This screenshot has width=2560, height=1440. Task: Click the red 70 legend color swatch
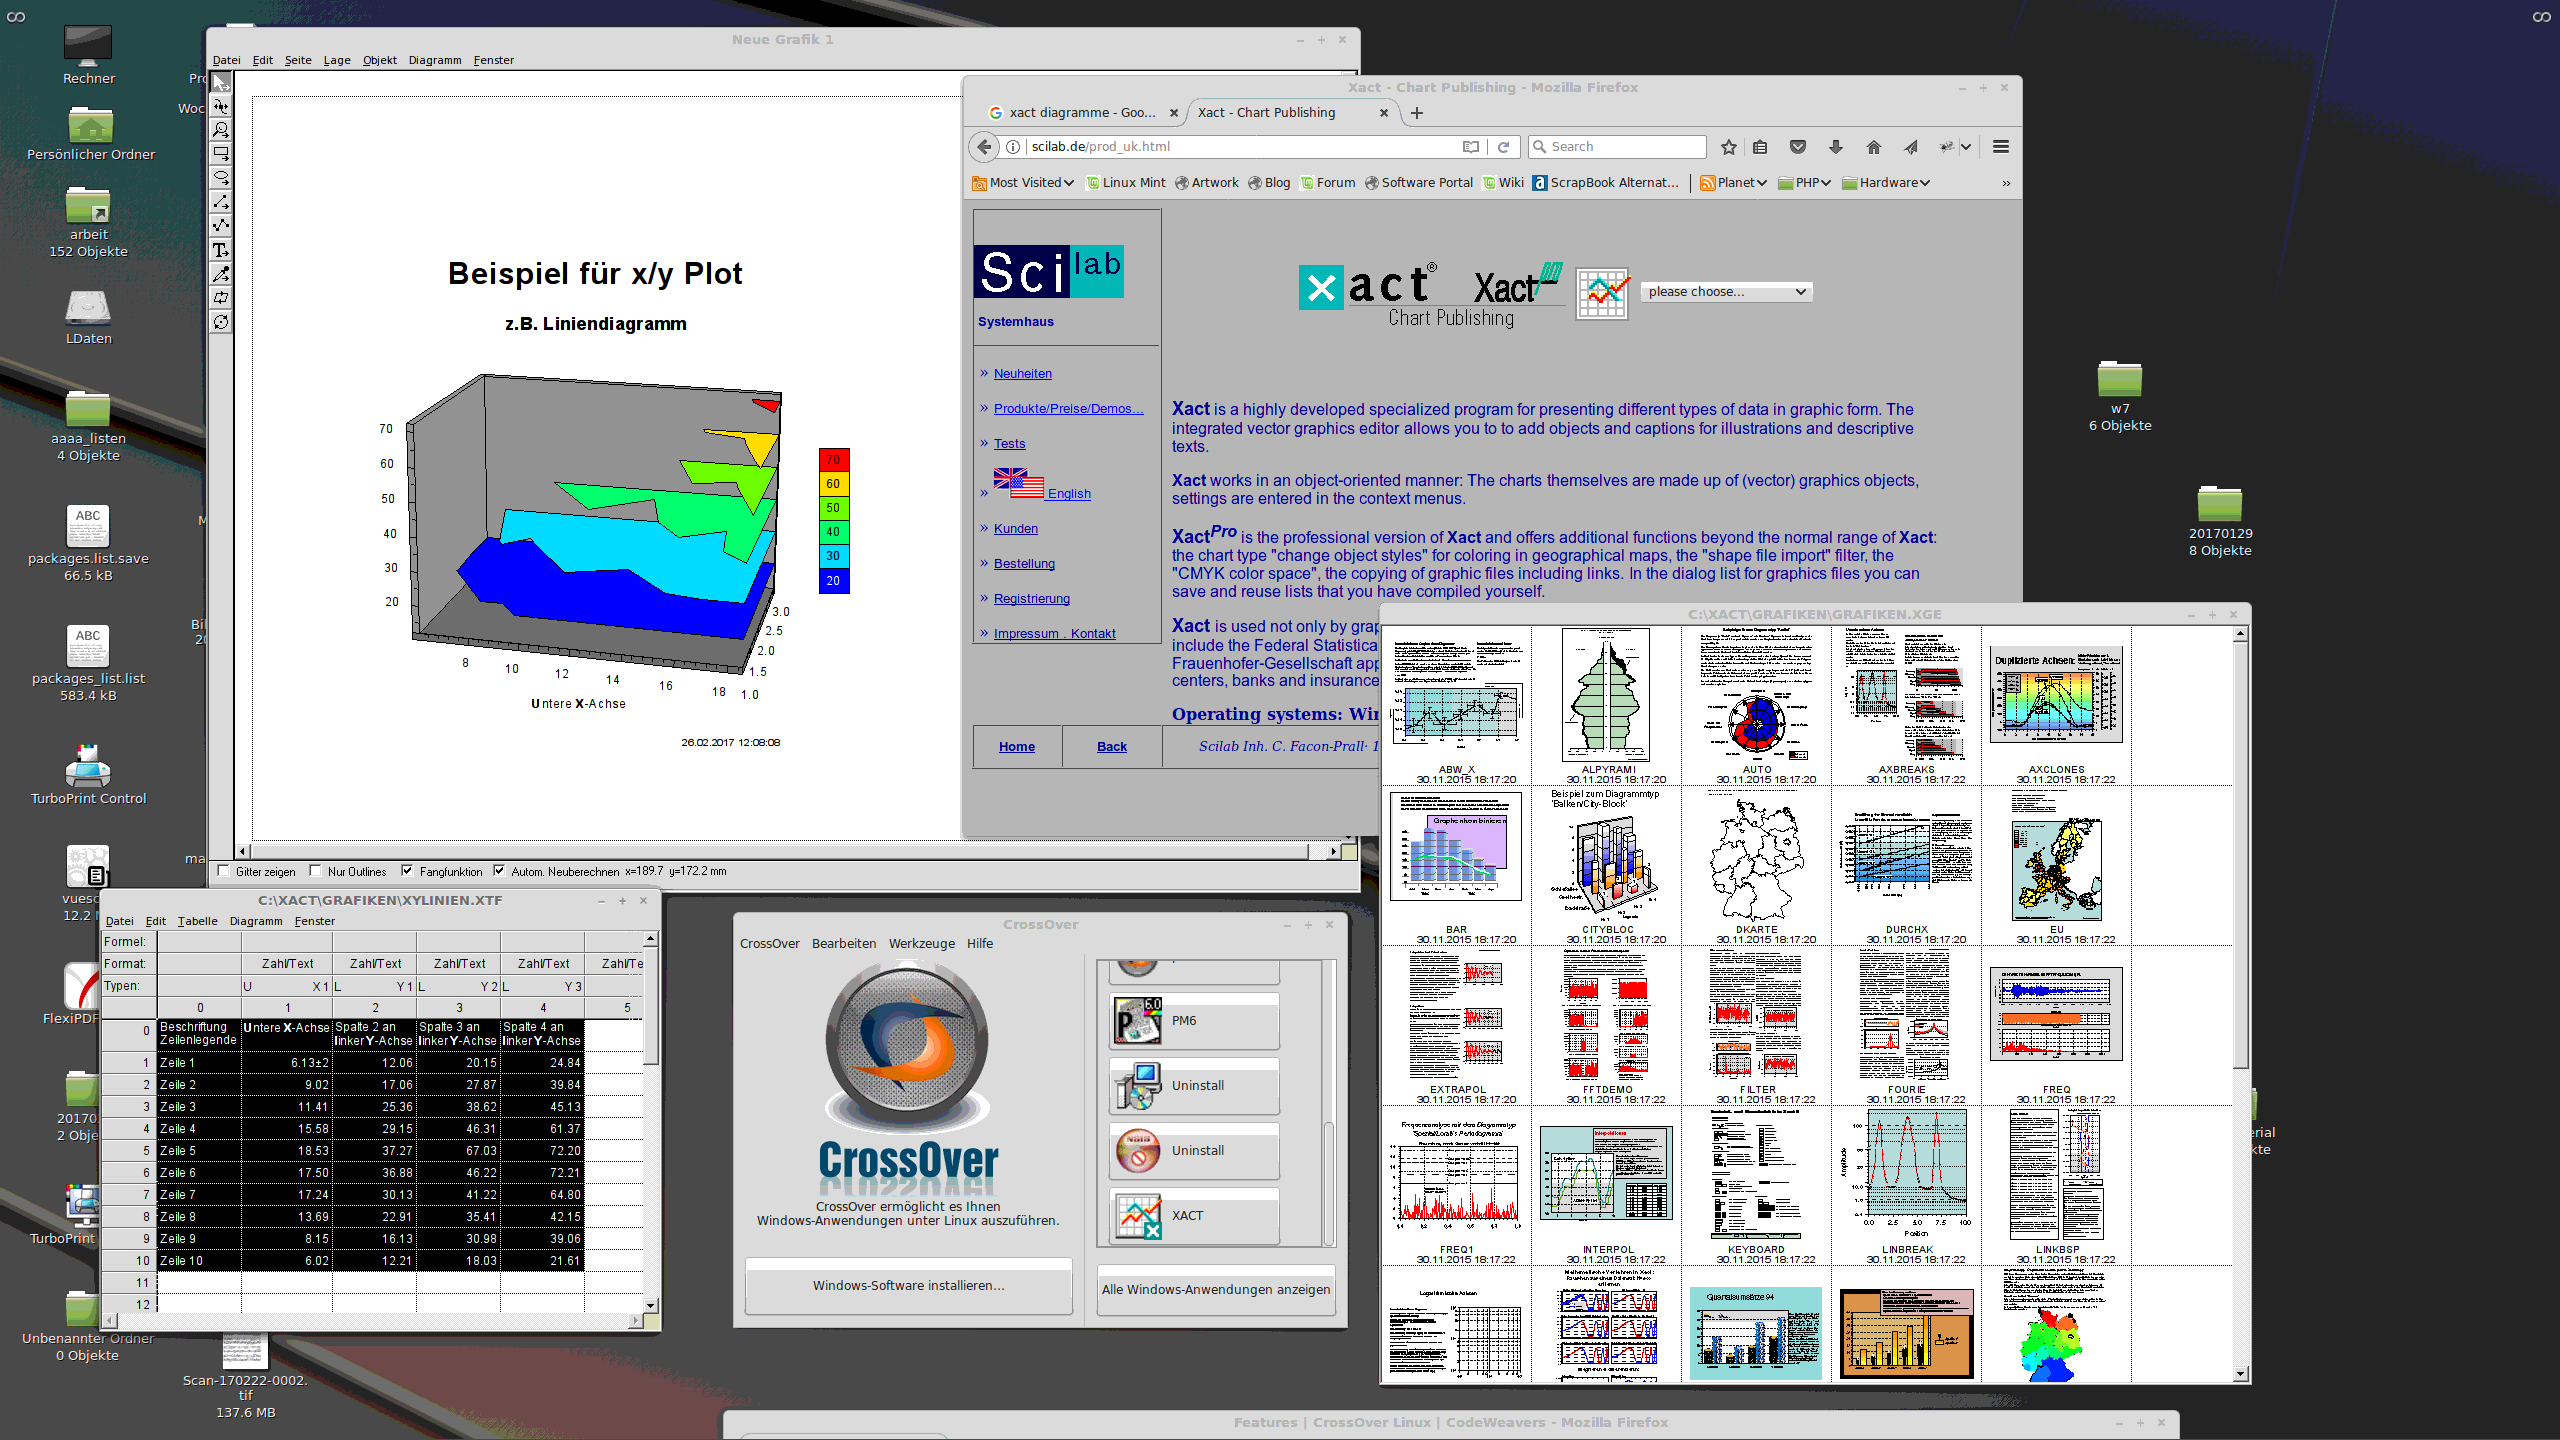(833, 460)
